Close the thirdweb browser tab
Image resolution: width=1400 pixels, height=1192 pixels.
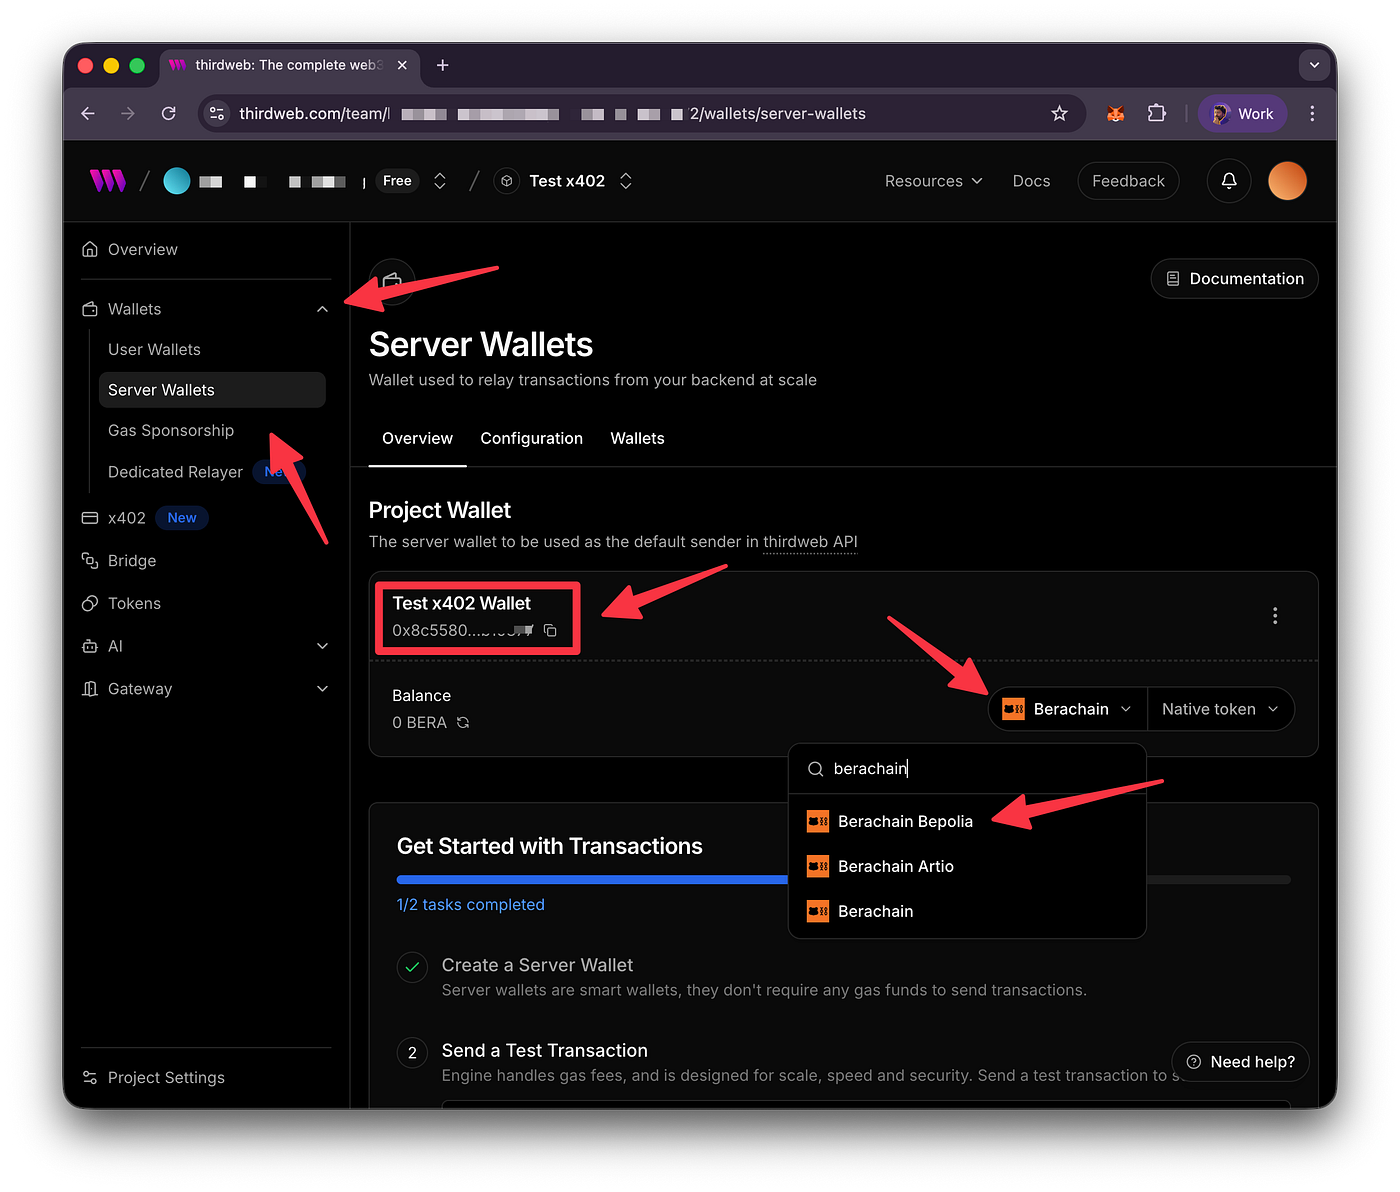pos(402,65)
